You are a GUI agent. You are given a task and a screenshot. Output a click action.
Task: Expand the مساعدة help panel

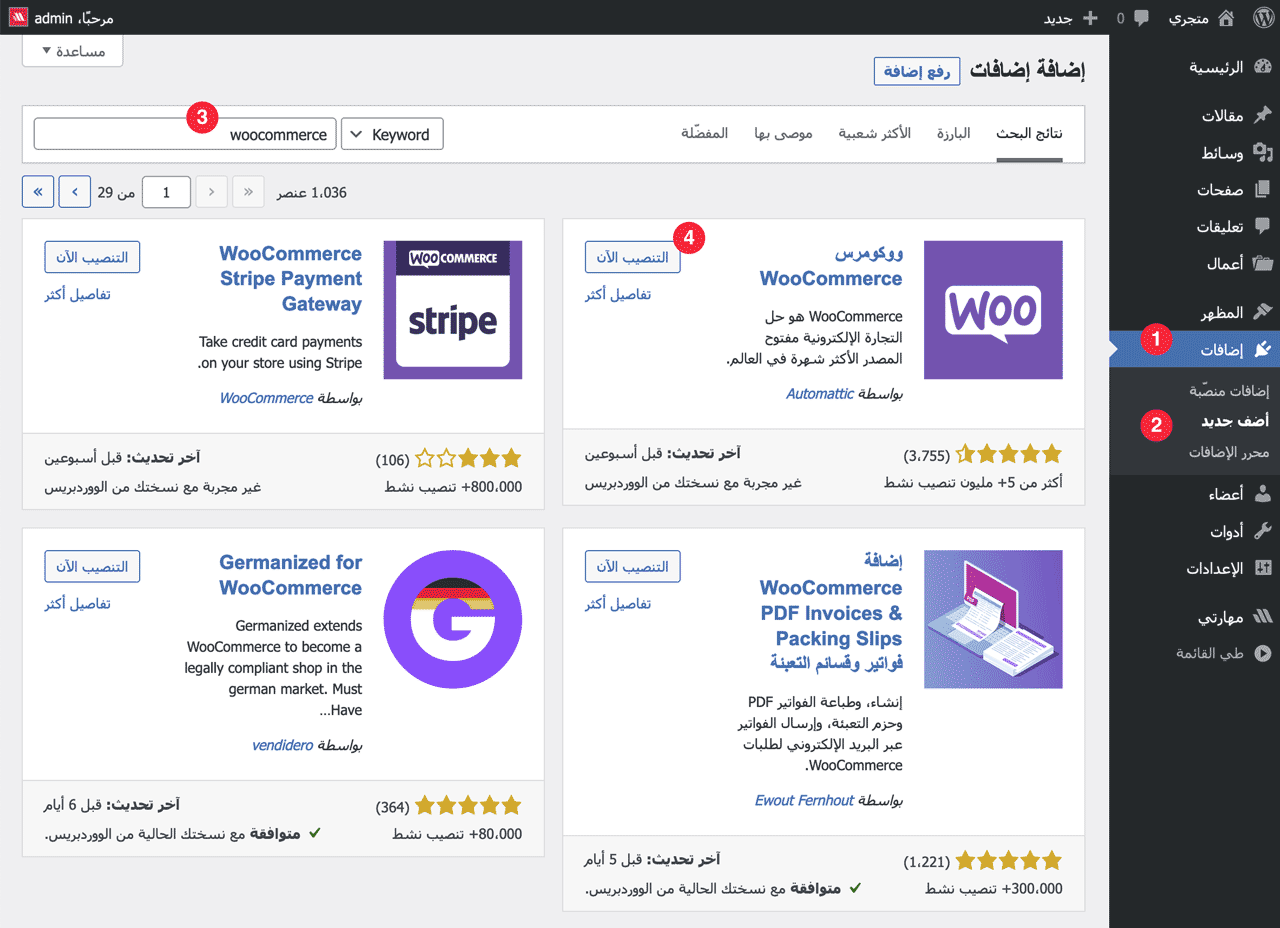(72, 50)
